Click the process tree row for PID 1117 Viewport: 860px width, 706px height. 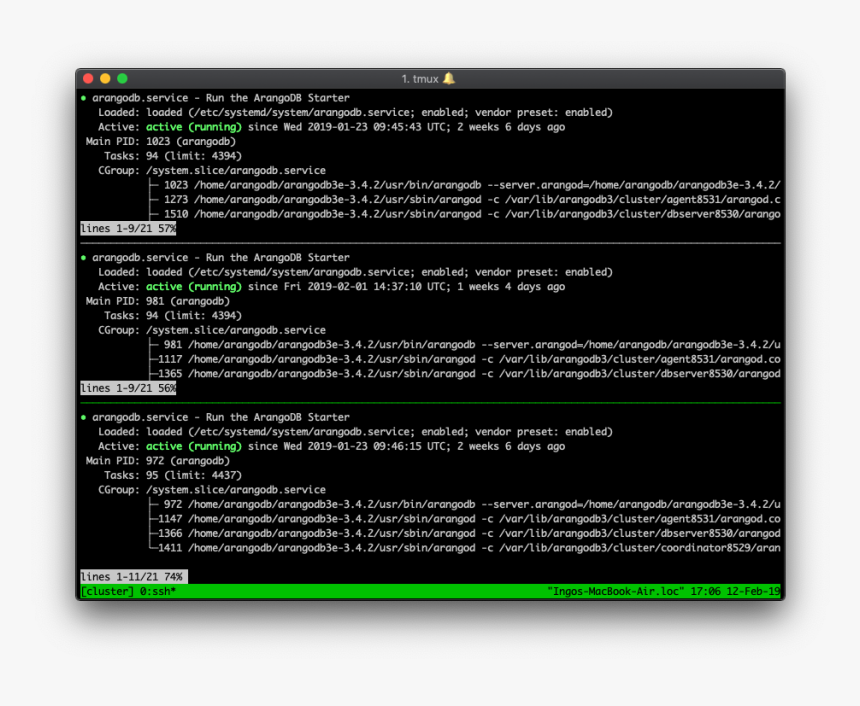[x=465, y=359]
